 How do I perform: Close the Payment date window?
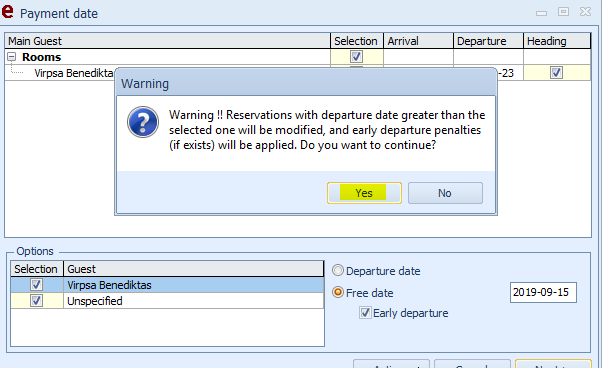pyautogui.click(x=585, y=12)
